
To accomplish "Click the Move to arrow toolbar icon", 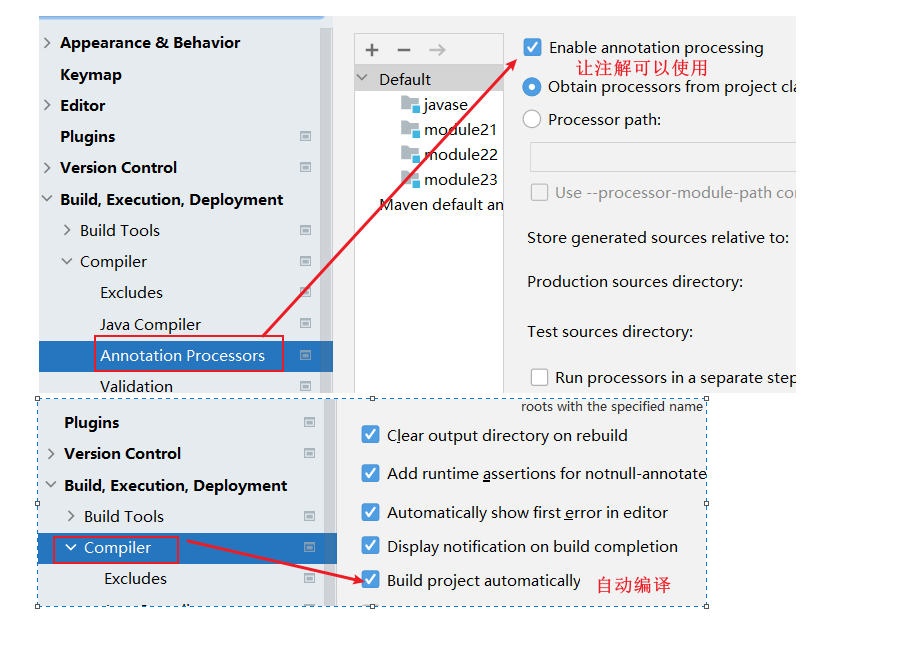I will 437,50.
